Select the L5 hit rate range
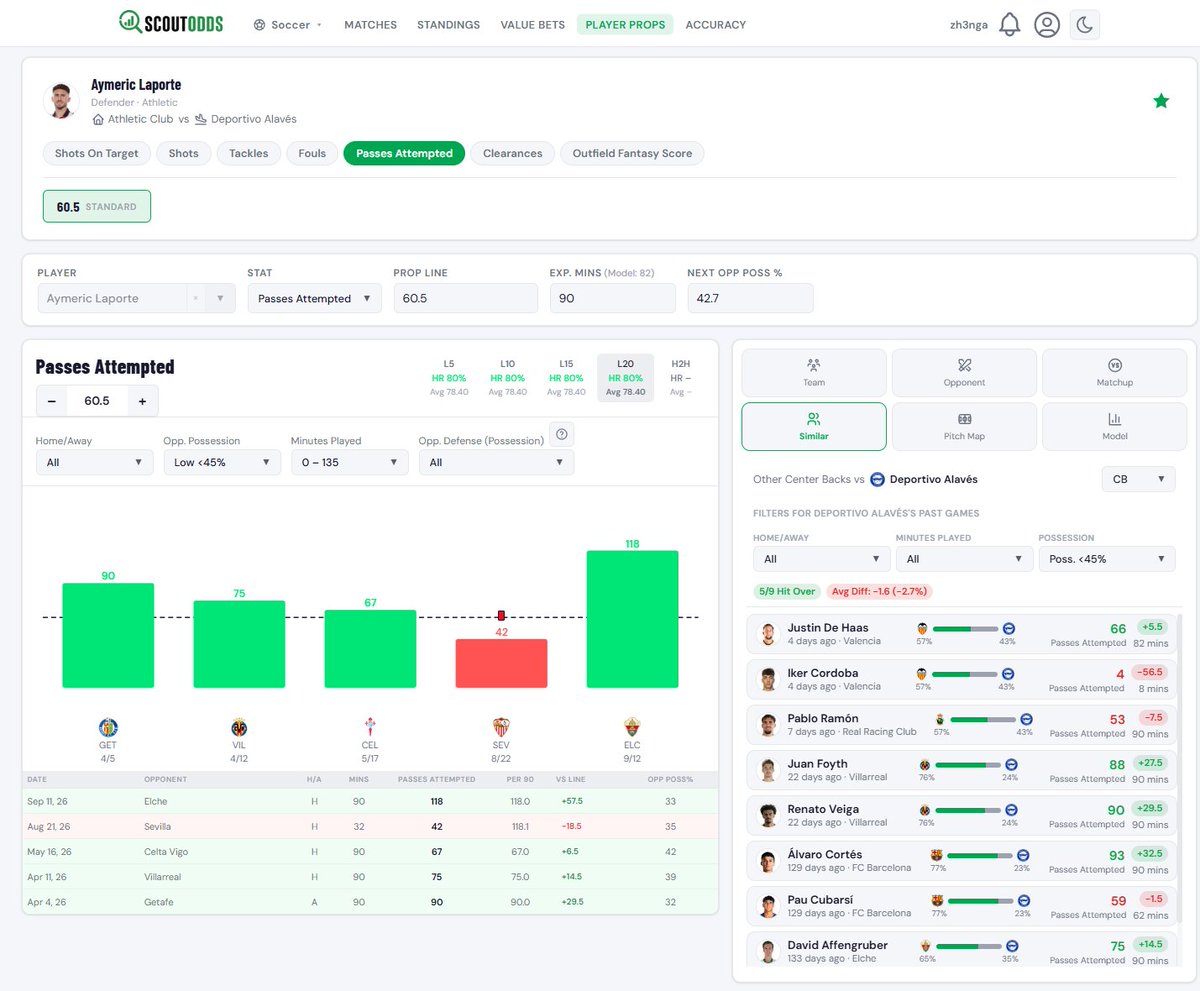The width and height of the screenshot is (1200, 991). tap(449, 378)
